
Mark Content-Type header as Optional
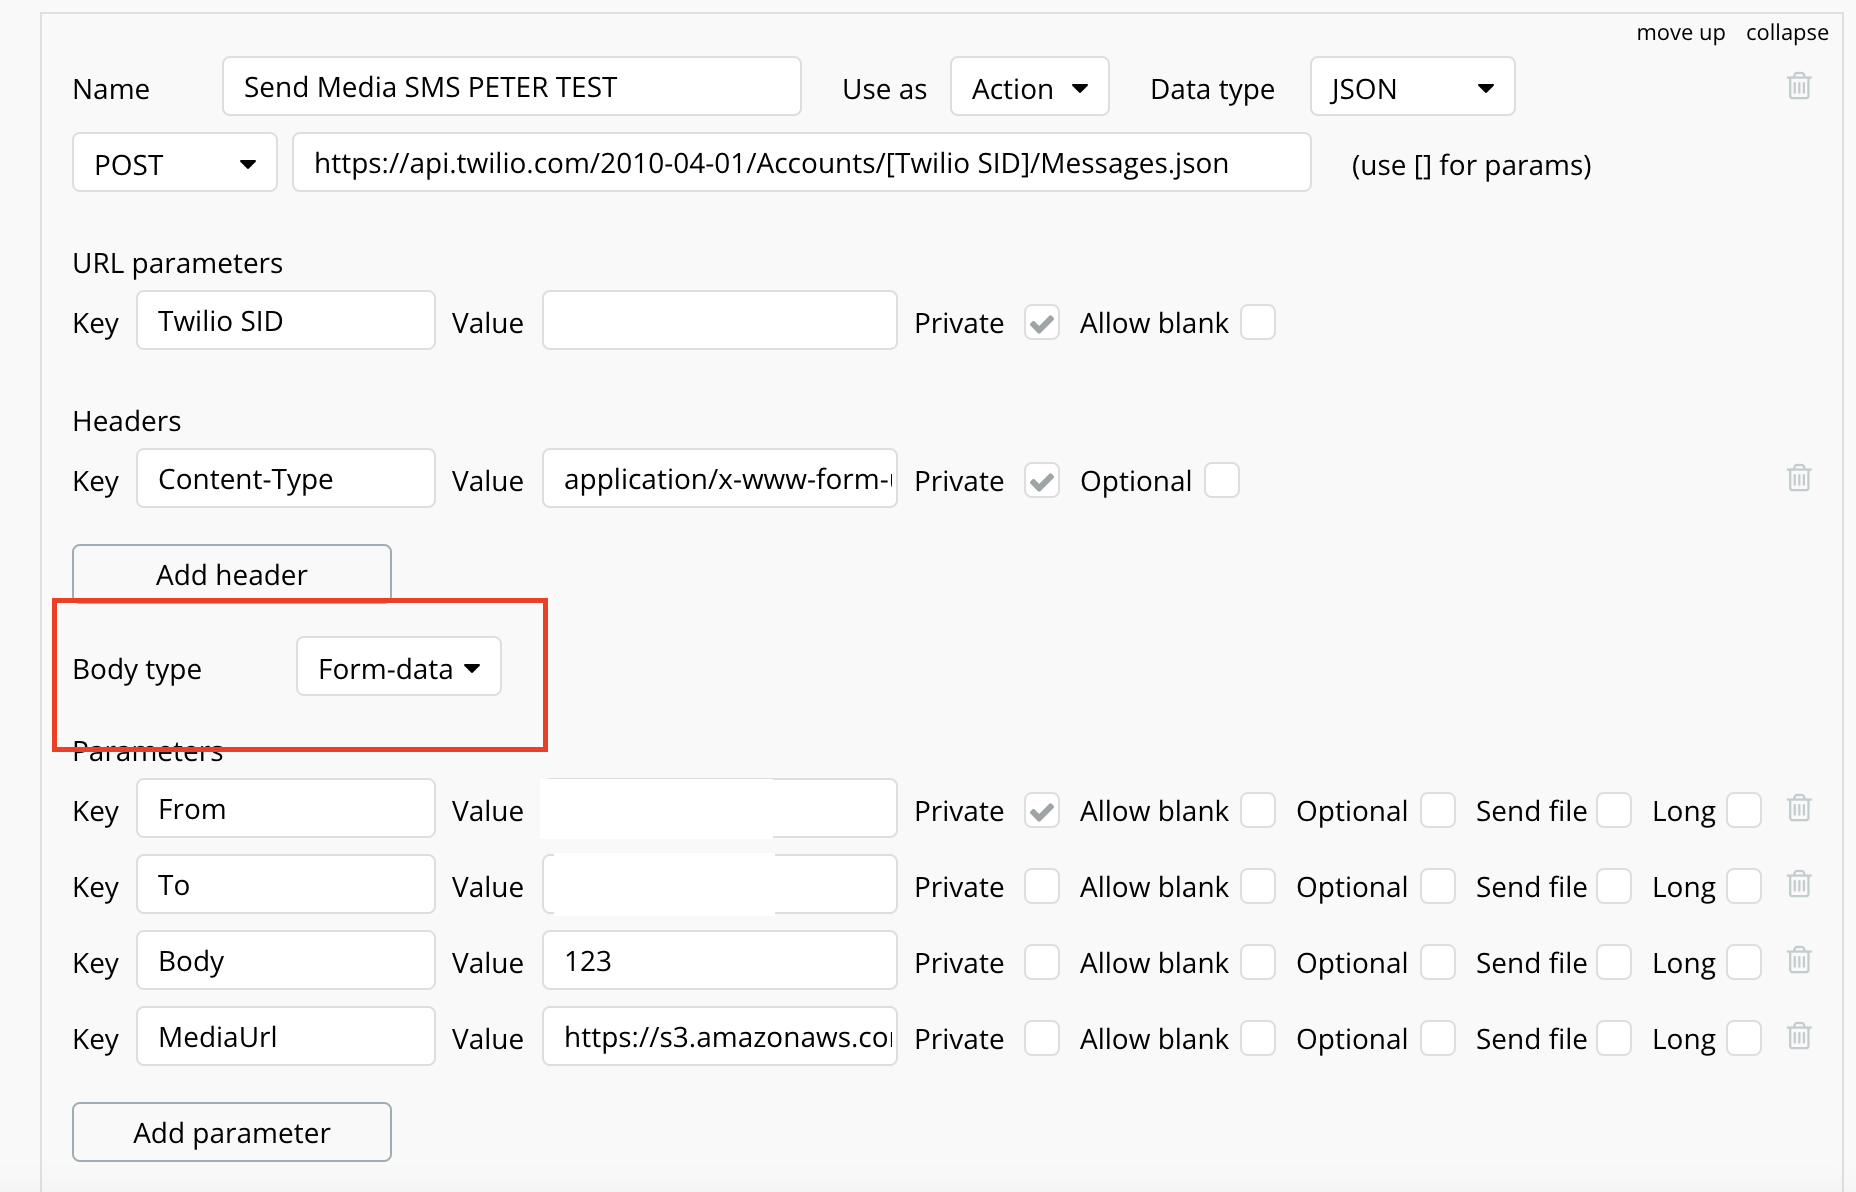point(1222,481)
